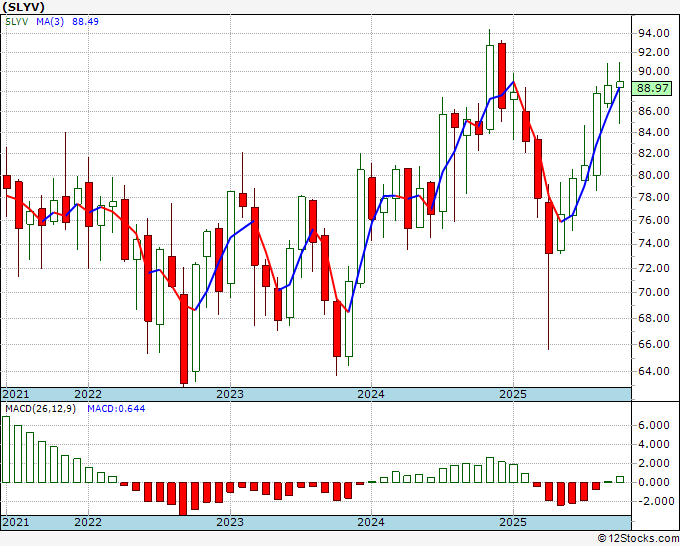Image resolution: width=680 pixels, height=546 pixels.
Task: Click the 92.00 price axis label
Action: 653,52
